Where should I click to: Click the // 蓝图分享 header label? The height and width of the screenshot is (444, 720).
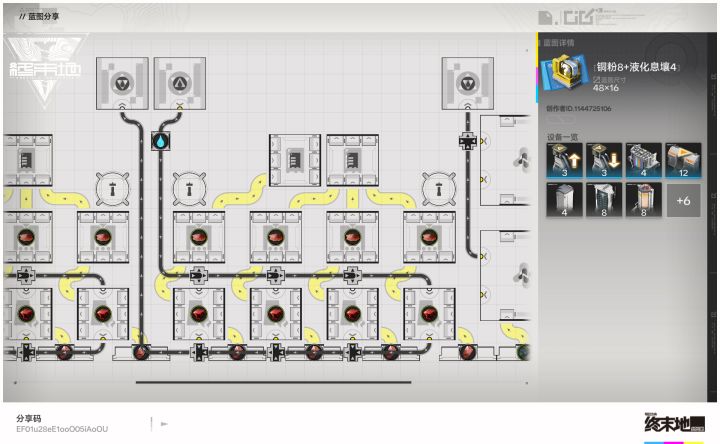39,17
